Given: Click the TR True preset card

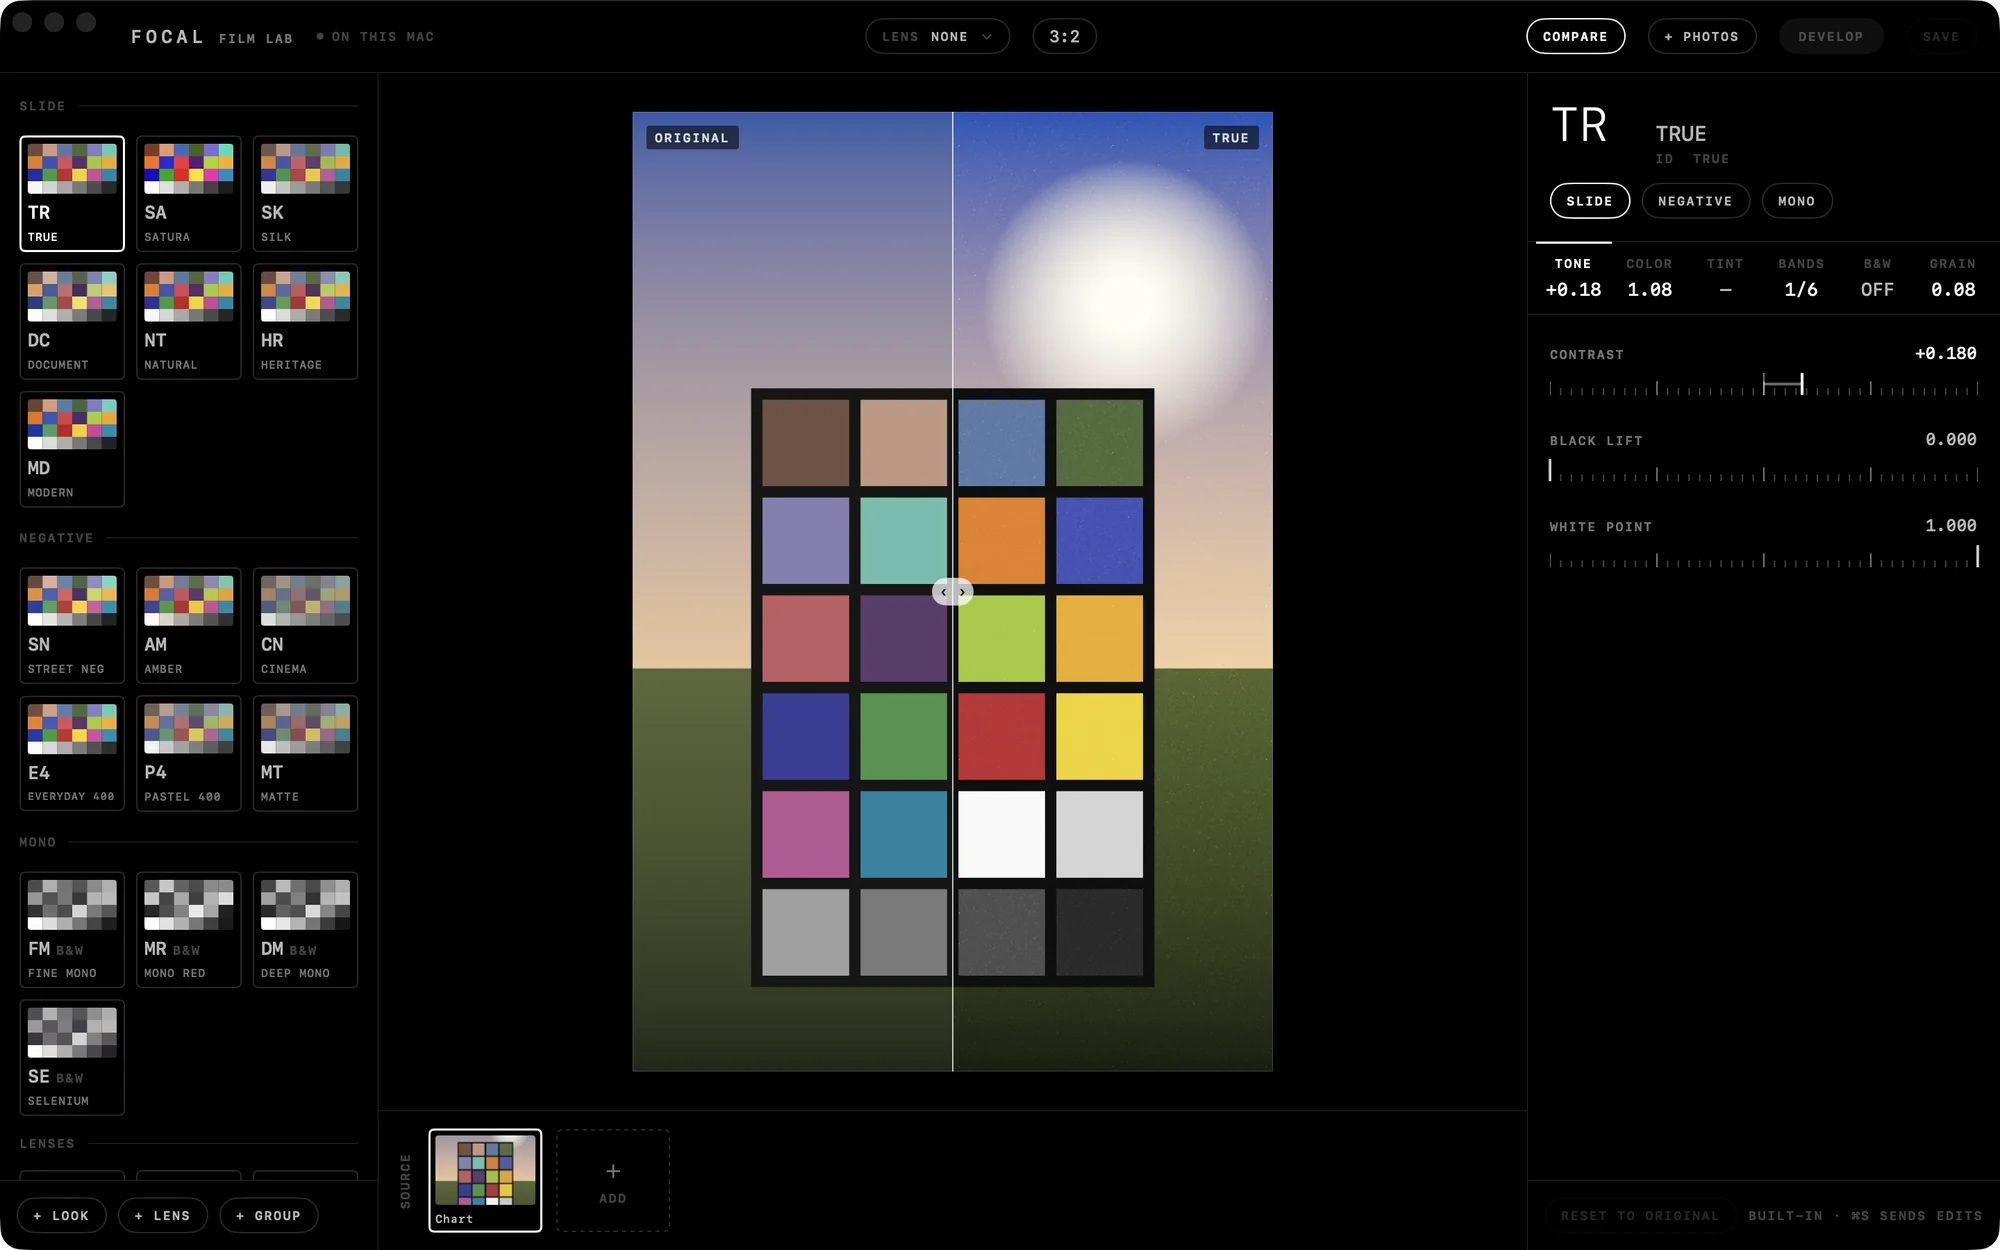Looking at the screenshot, I should [x=72, y=193].
